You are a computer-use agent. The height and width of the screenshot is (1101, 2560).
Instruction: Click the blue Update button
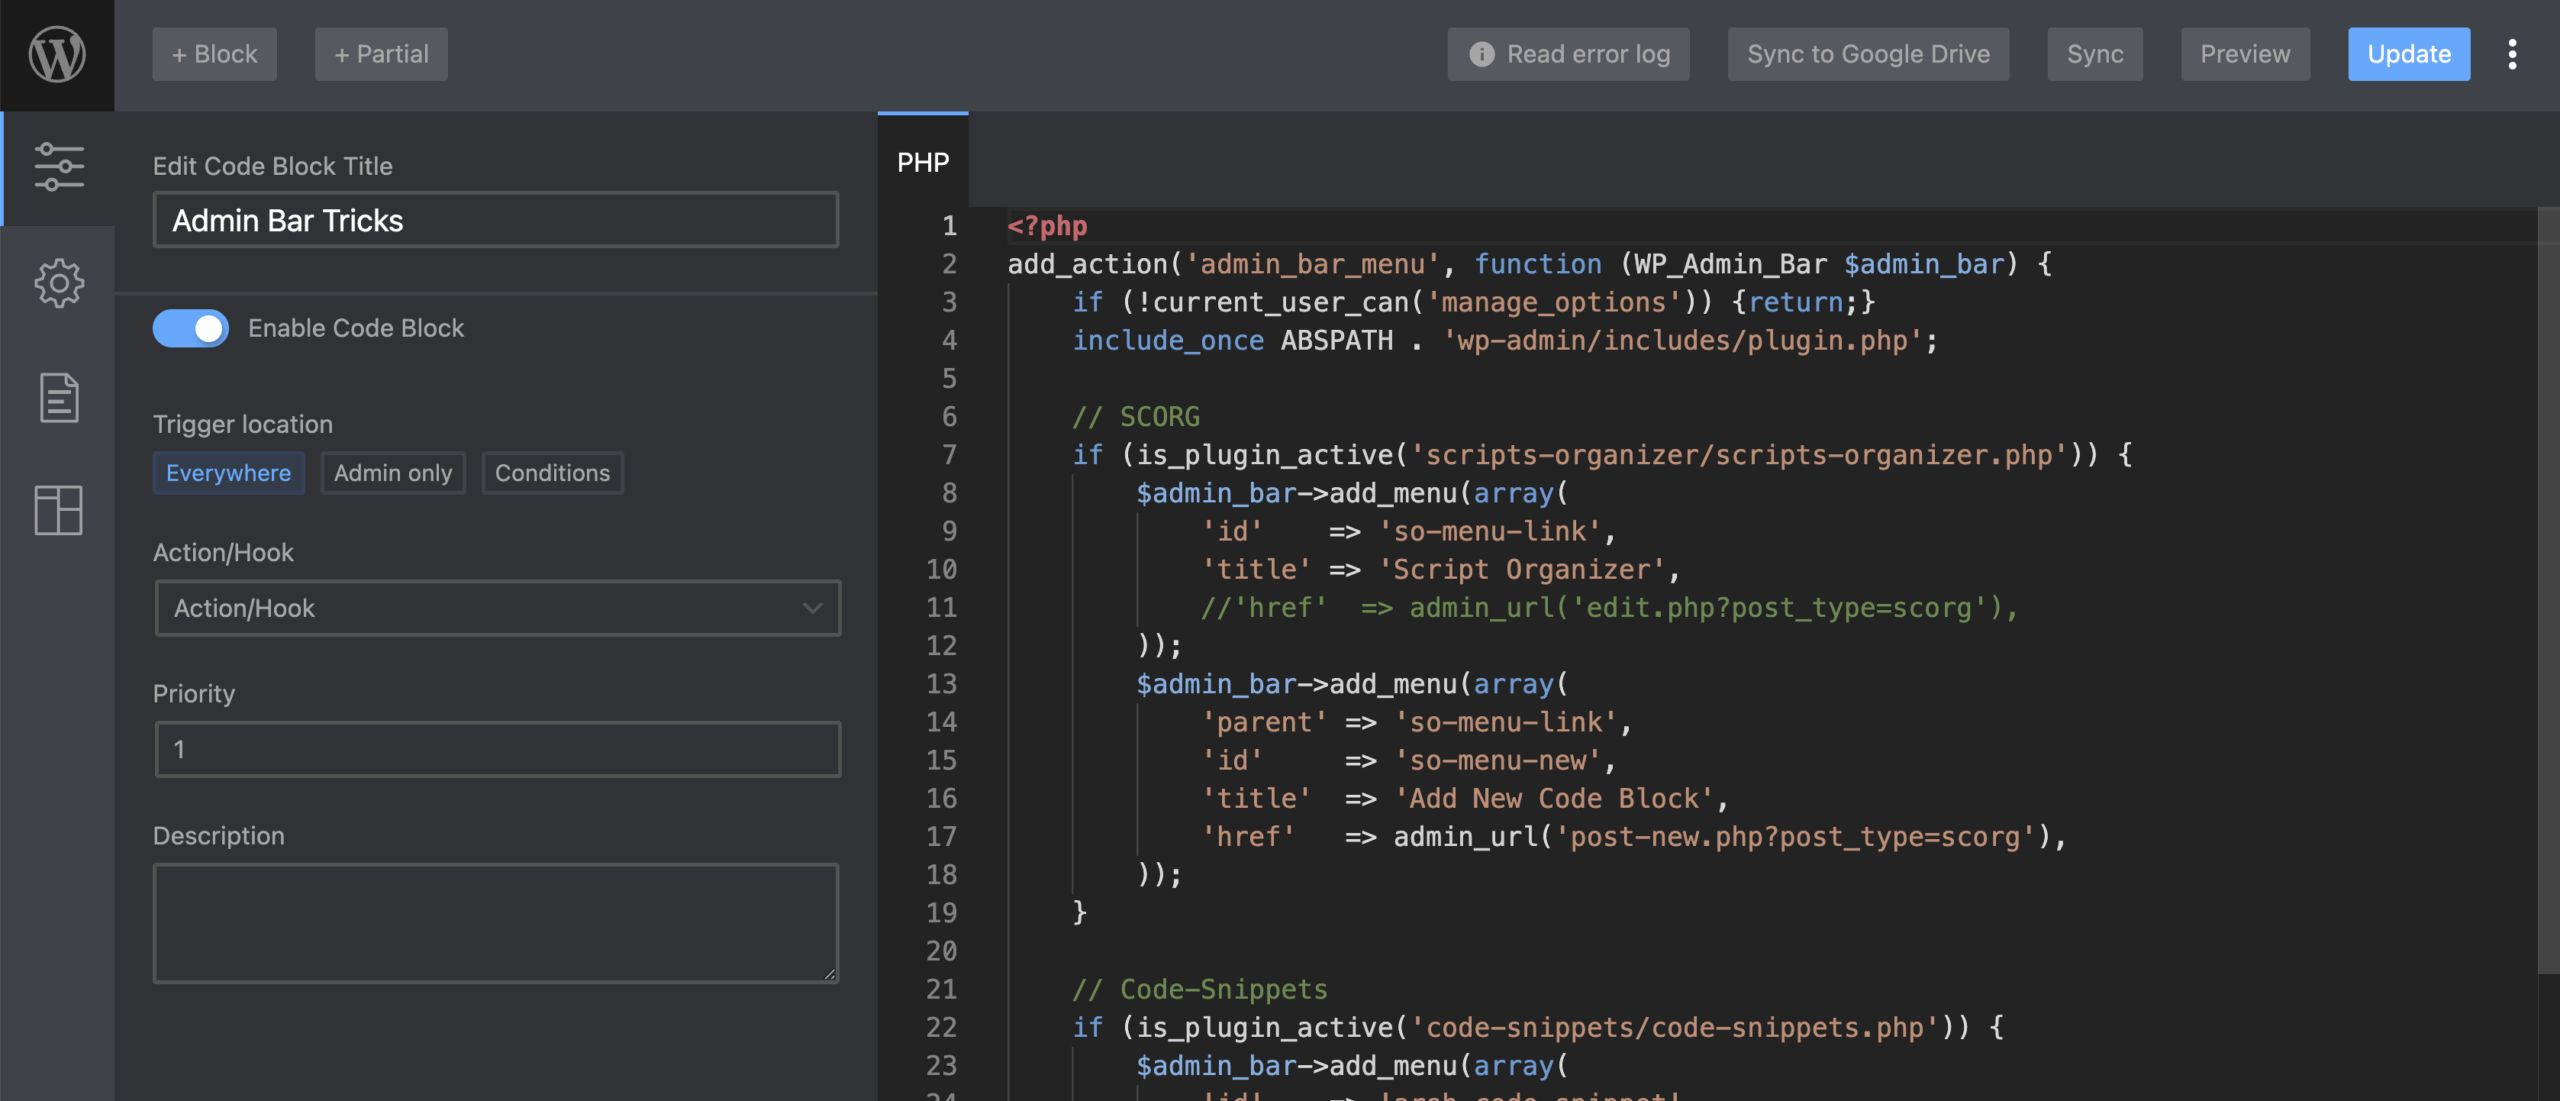coord(2409,54)
